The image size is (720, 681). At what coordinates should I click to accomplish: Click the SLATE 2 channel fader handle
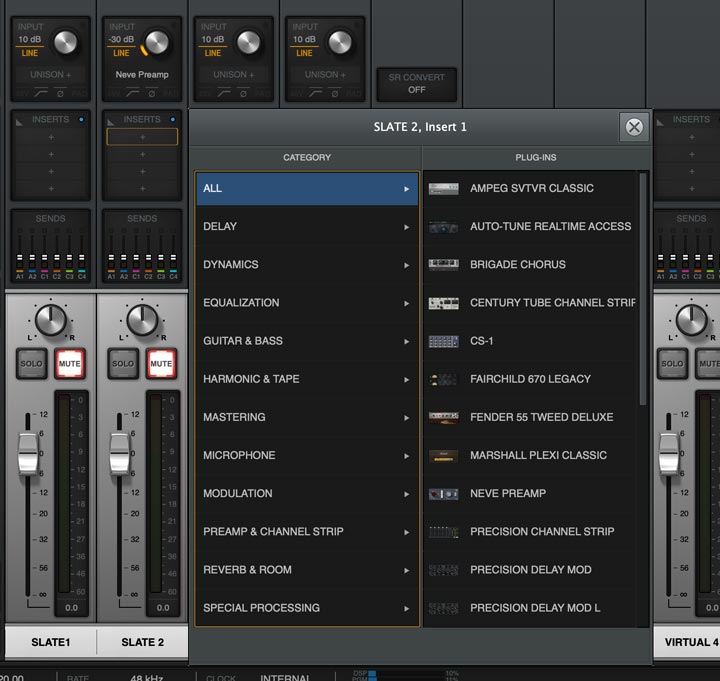[120, 453]
